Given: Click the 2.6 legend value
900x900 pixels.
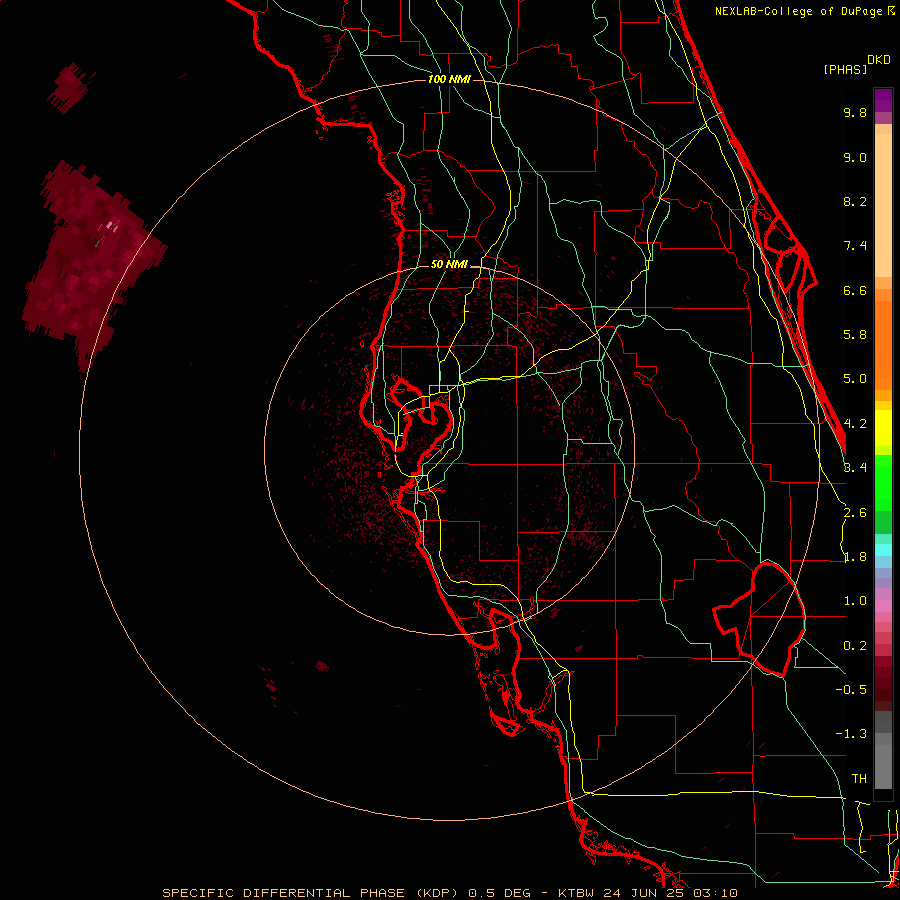Looking at the screenshot, I should click(855, 513).
